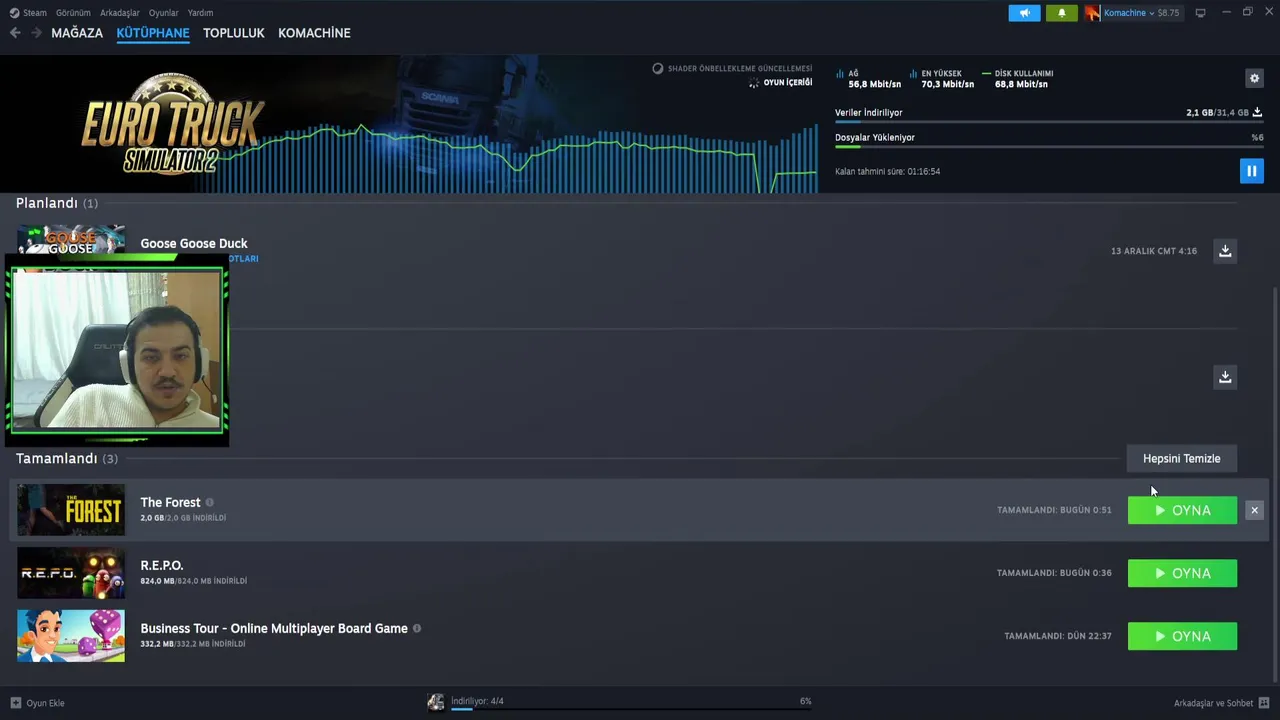Click EN YÜKSEK 70,3 Mbit/sn stat

(x=941, y=79)
